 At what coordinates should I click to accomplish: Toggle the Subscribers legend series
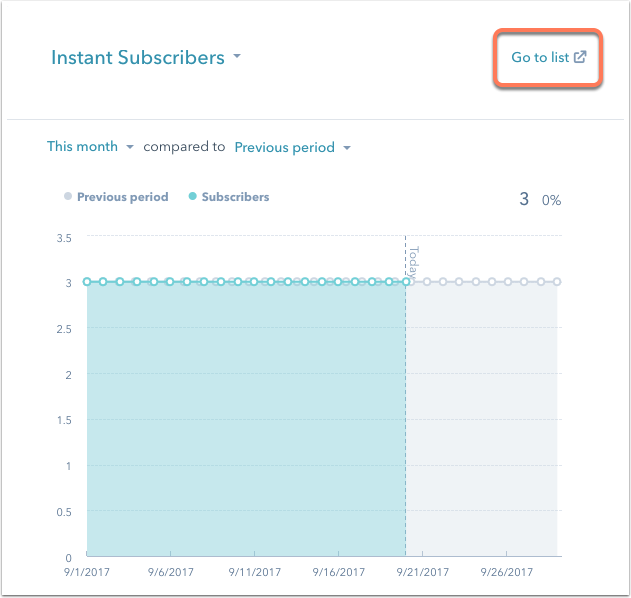[229, 197]
